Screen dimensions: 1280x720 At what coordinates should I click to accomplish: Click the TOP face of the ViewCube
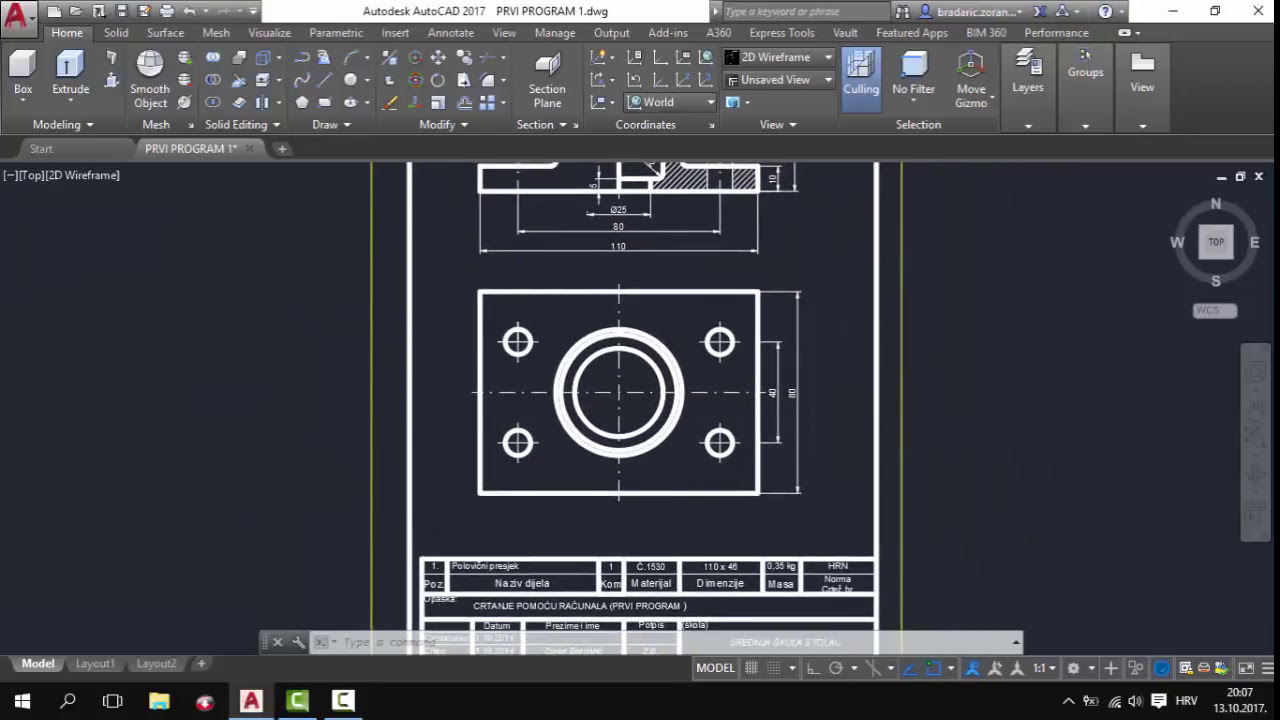[1216, 242]
